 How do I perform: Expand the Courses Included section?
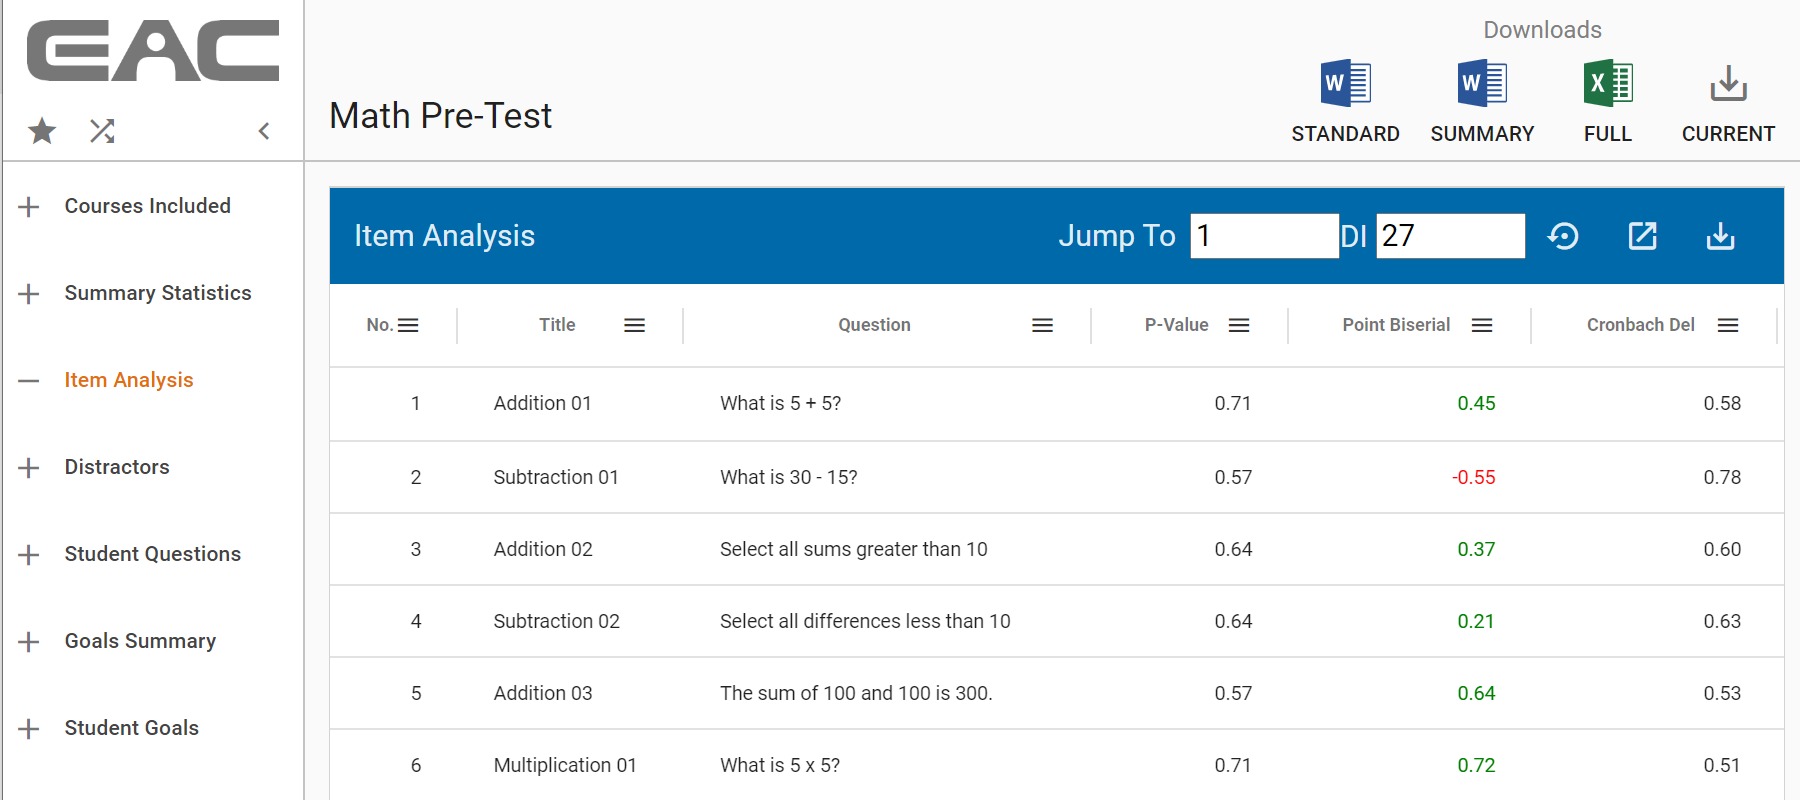29,207
